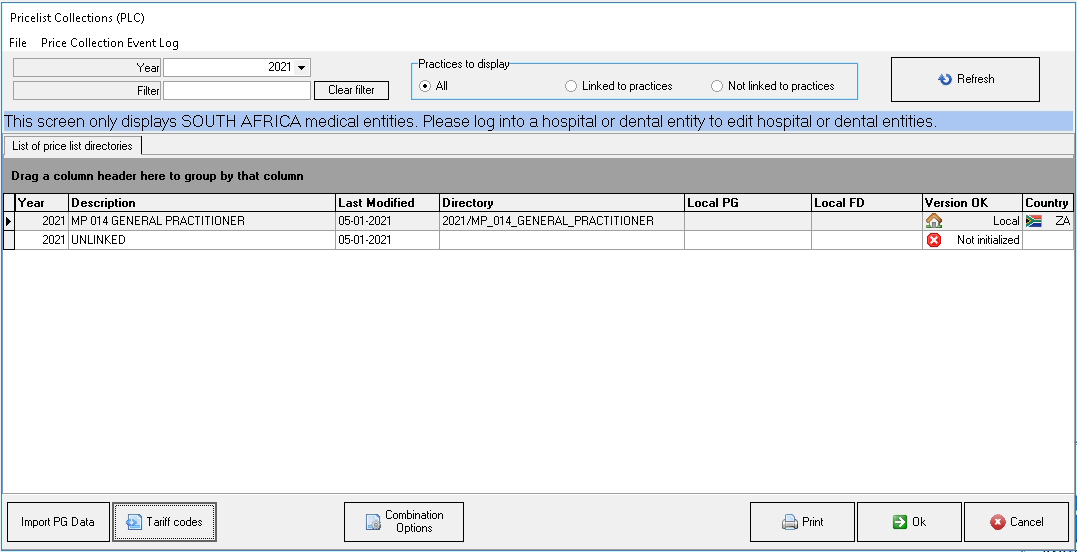This screenshot has height=552, width=1077.
Task: Click inside the Filter text field
Action: (x=237, y=90)
